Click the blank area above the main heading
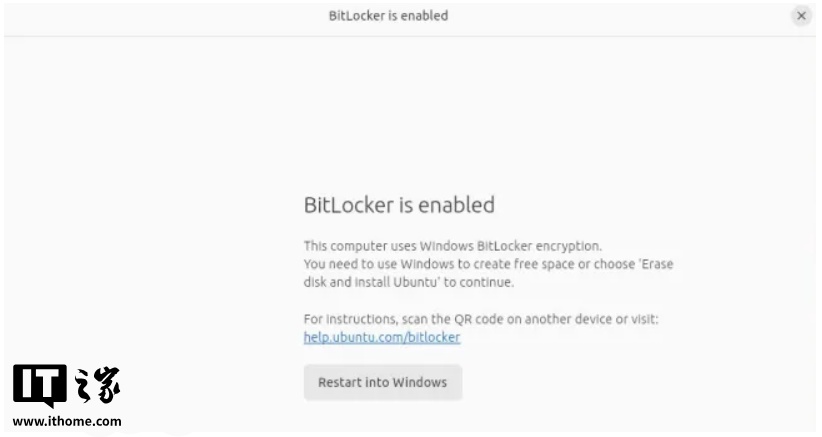The image size is (822, 437). tap(409, 113)
